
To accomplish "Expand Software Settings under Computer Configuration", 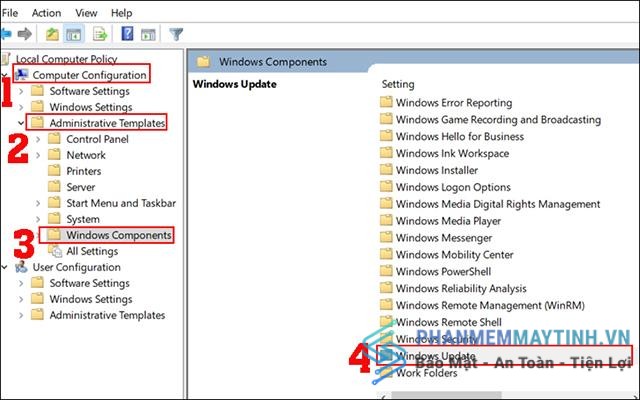I will [x=21, y=91].
